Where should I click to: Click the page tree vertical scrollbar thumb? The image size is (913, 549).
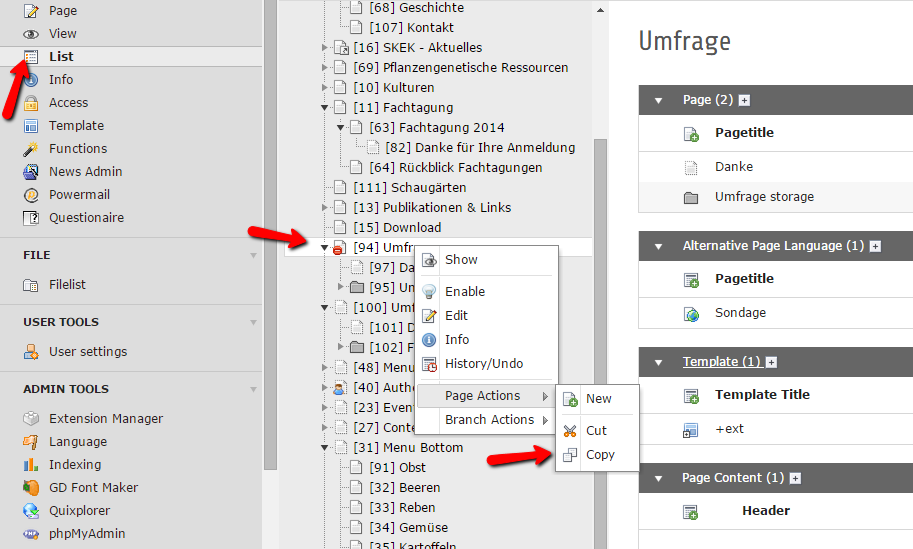point(600,343)
